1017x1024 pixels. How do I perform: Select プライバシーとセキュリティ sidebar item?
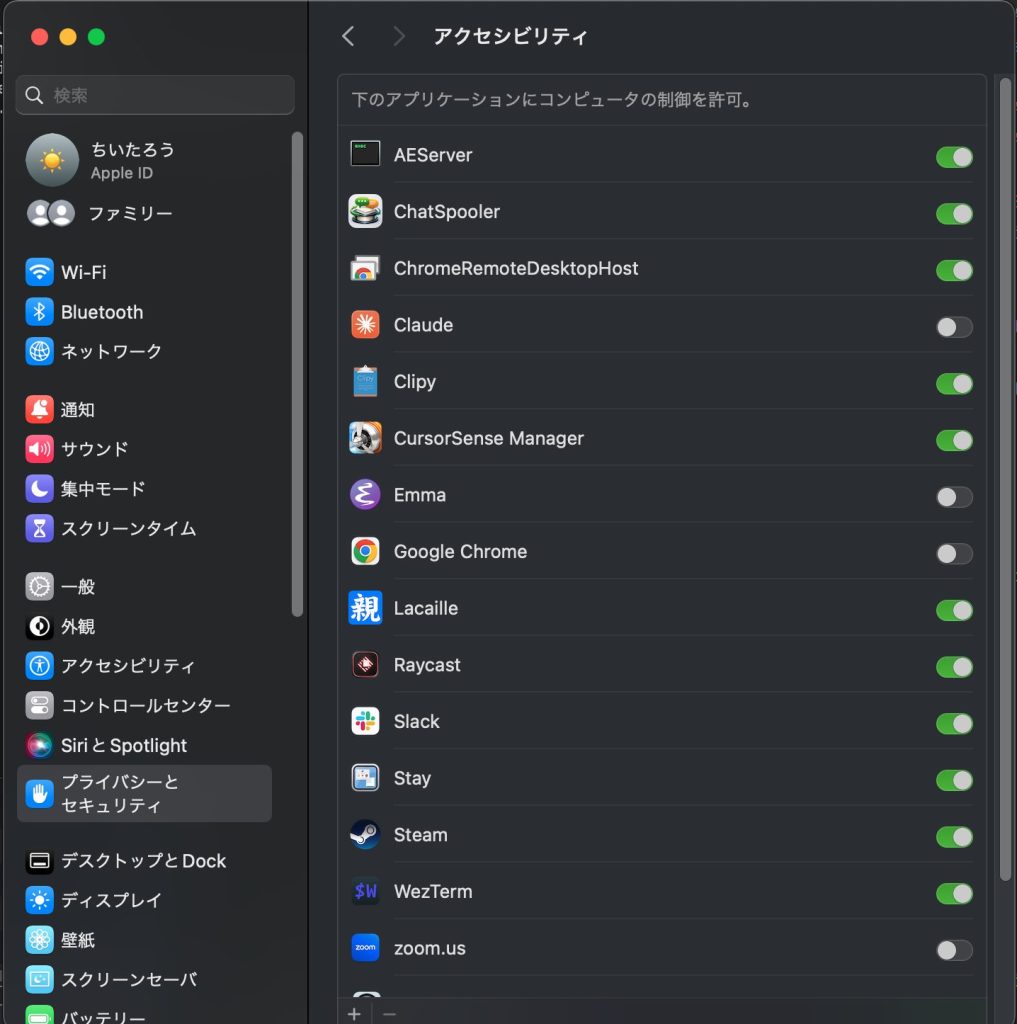click(x=144, y=793)
